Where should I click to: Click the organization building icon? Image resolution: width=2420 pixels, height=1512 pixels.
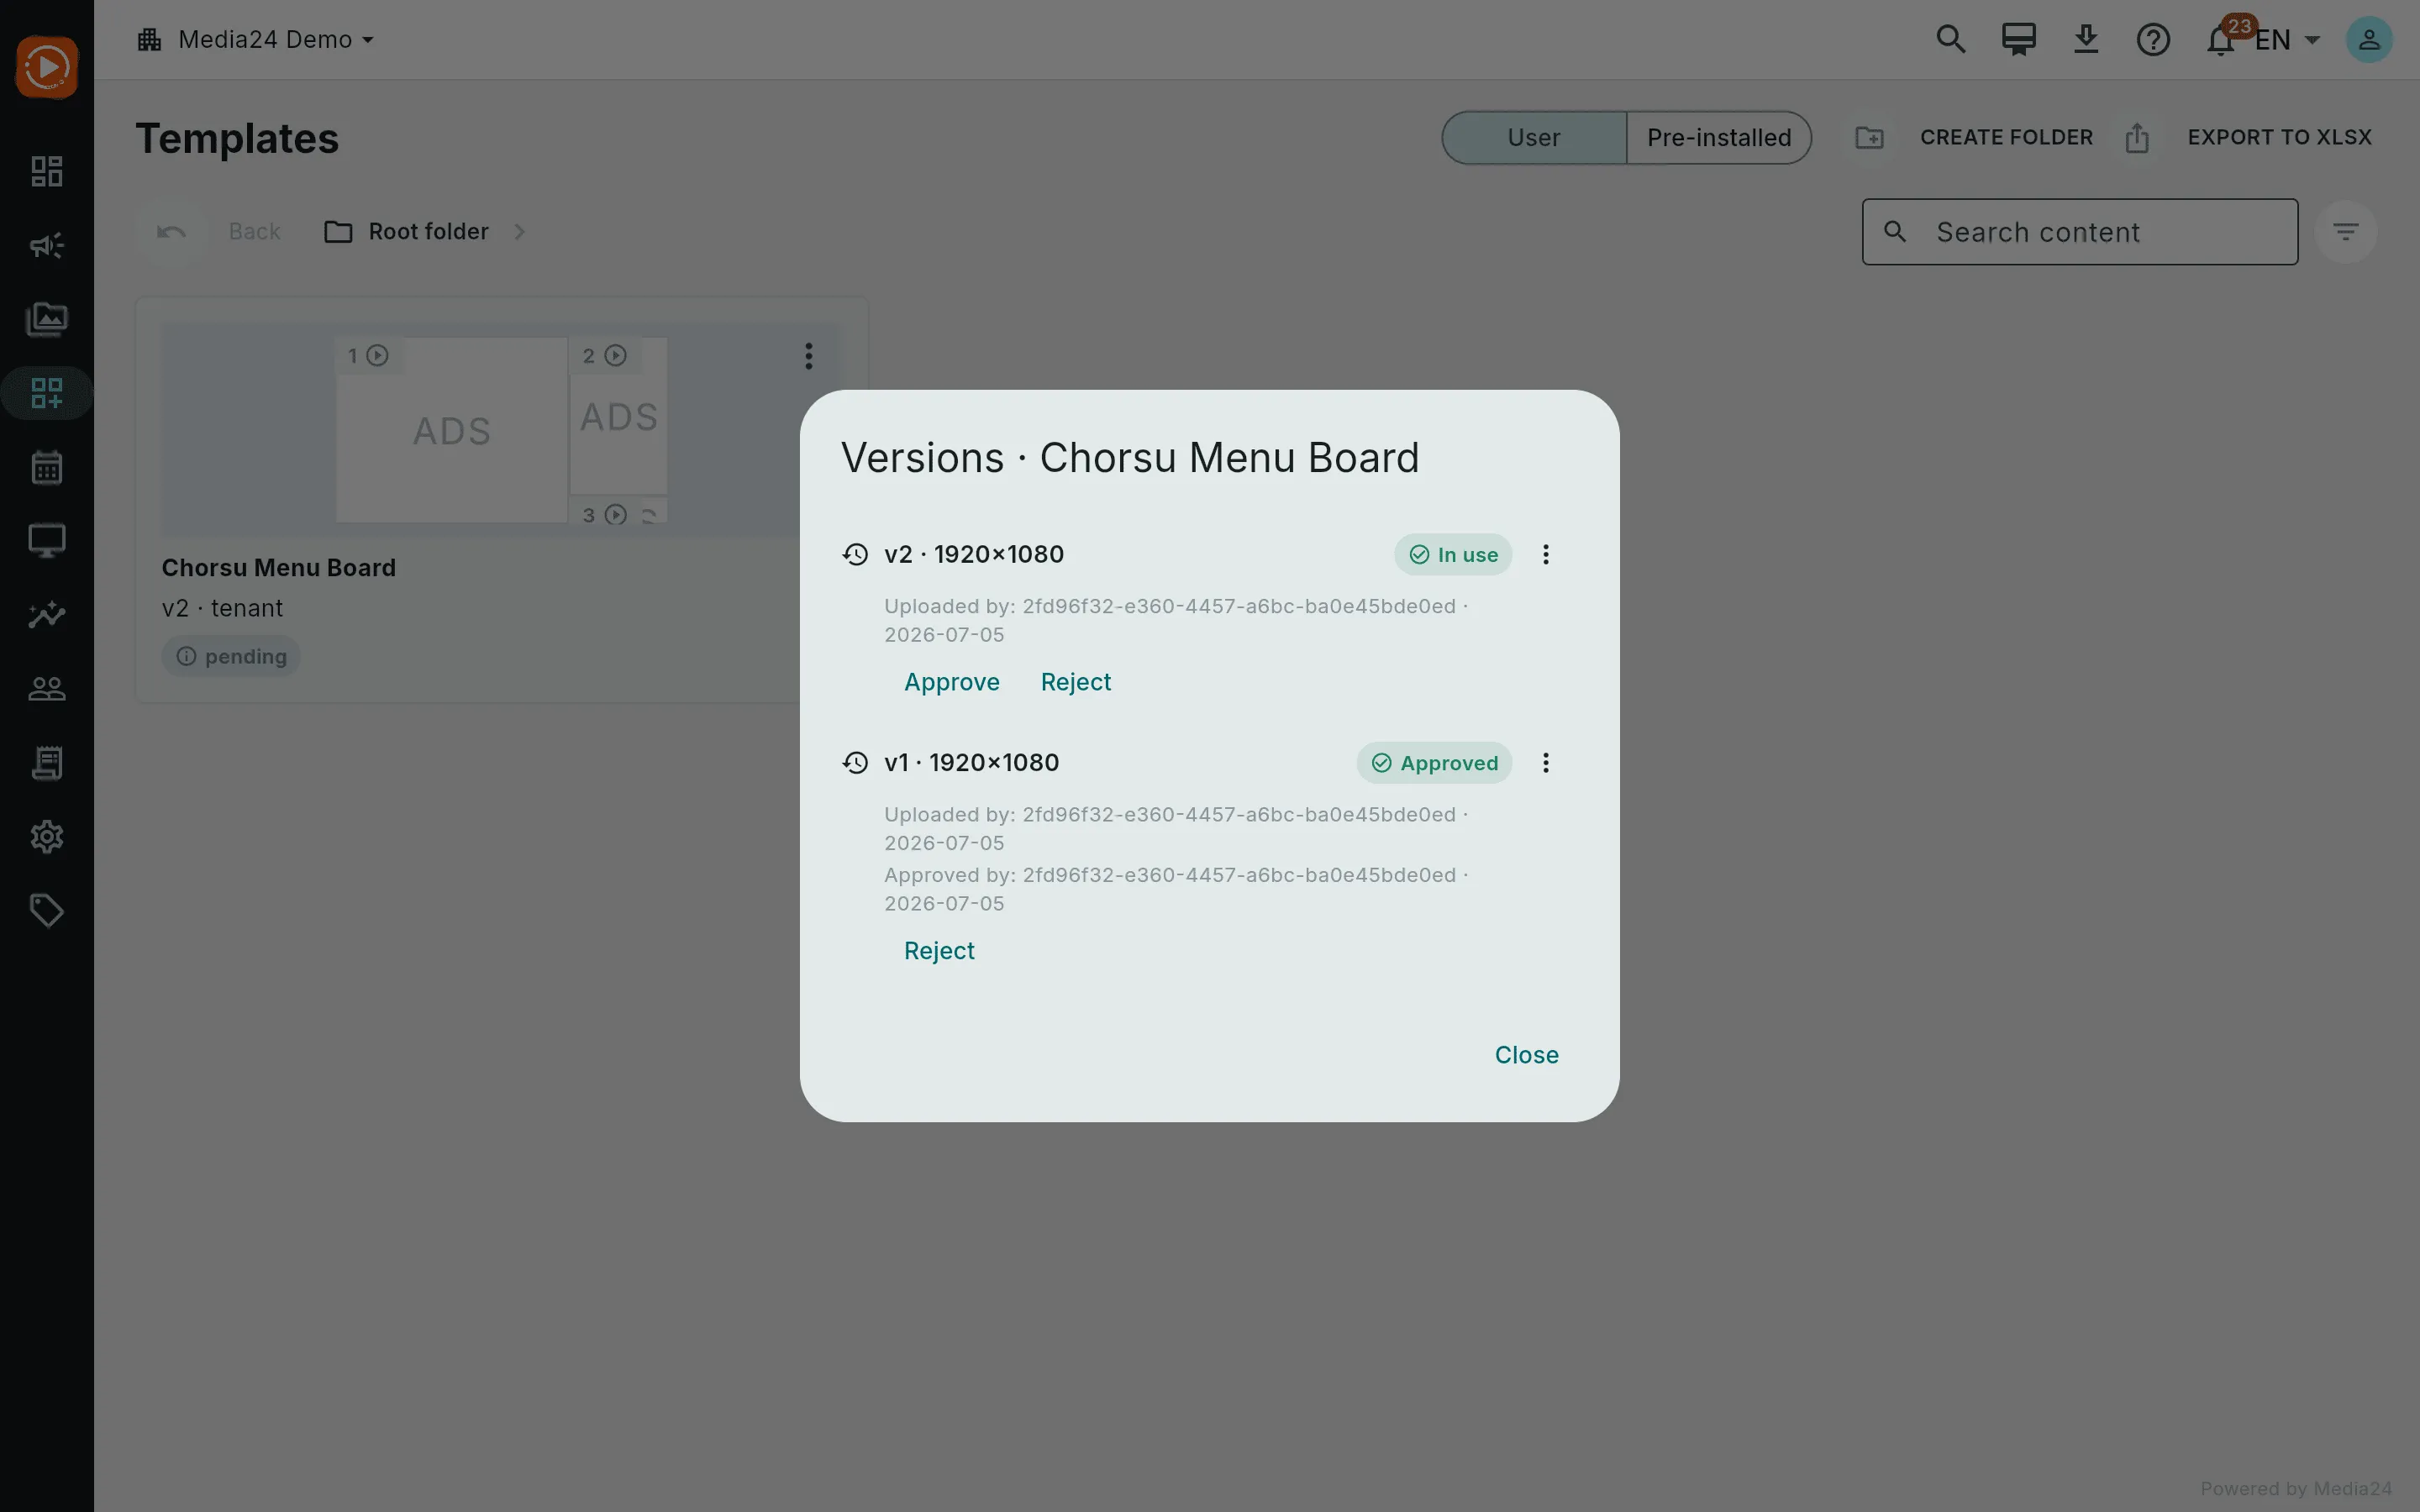tap(150, 40)
